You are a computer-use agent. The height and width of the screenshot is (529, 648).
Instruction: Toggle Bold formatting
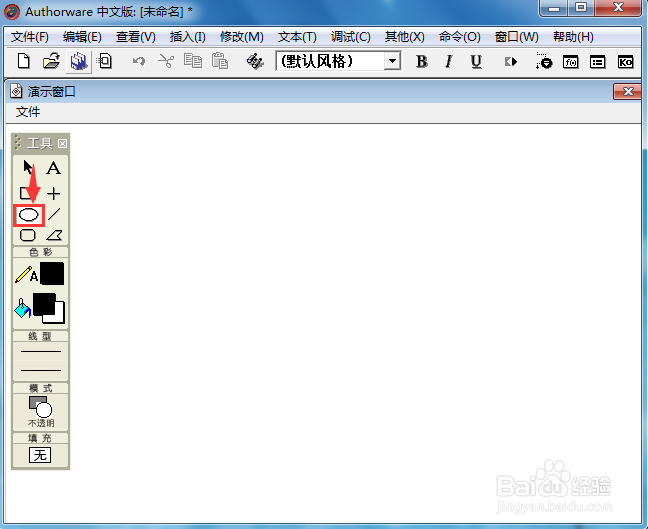click(x=422, y=62)
